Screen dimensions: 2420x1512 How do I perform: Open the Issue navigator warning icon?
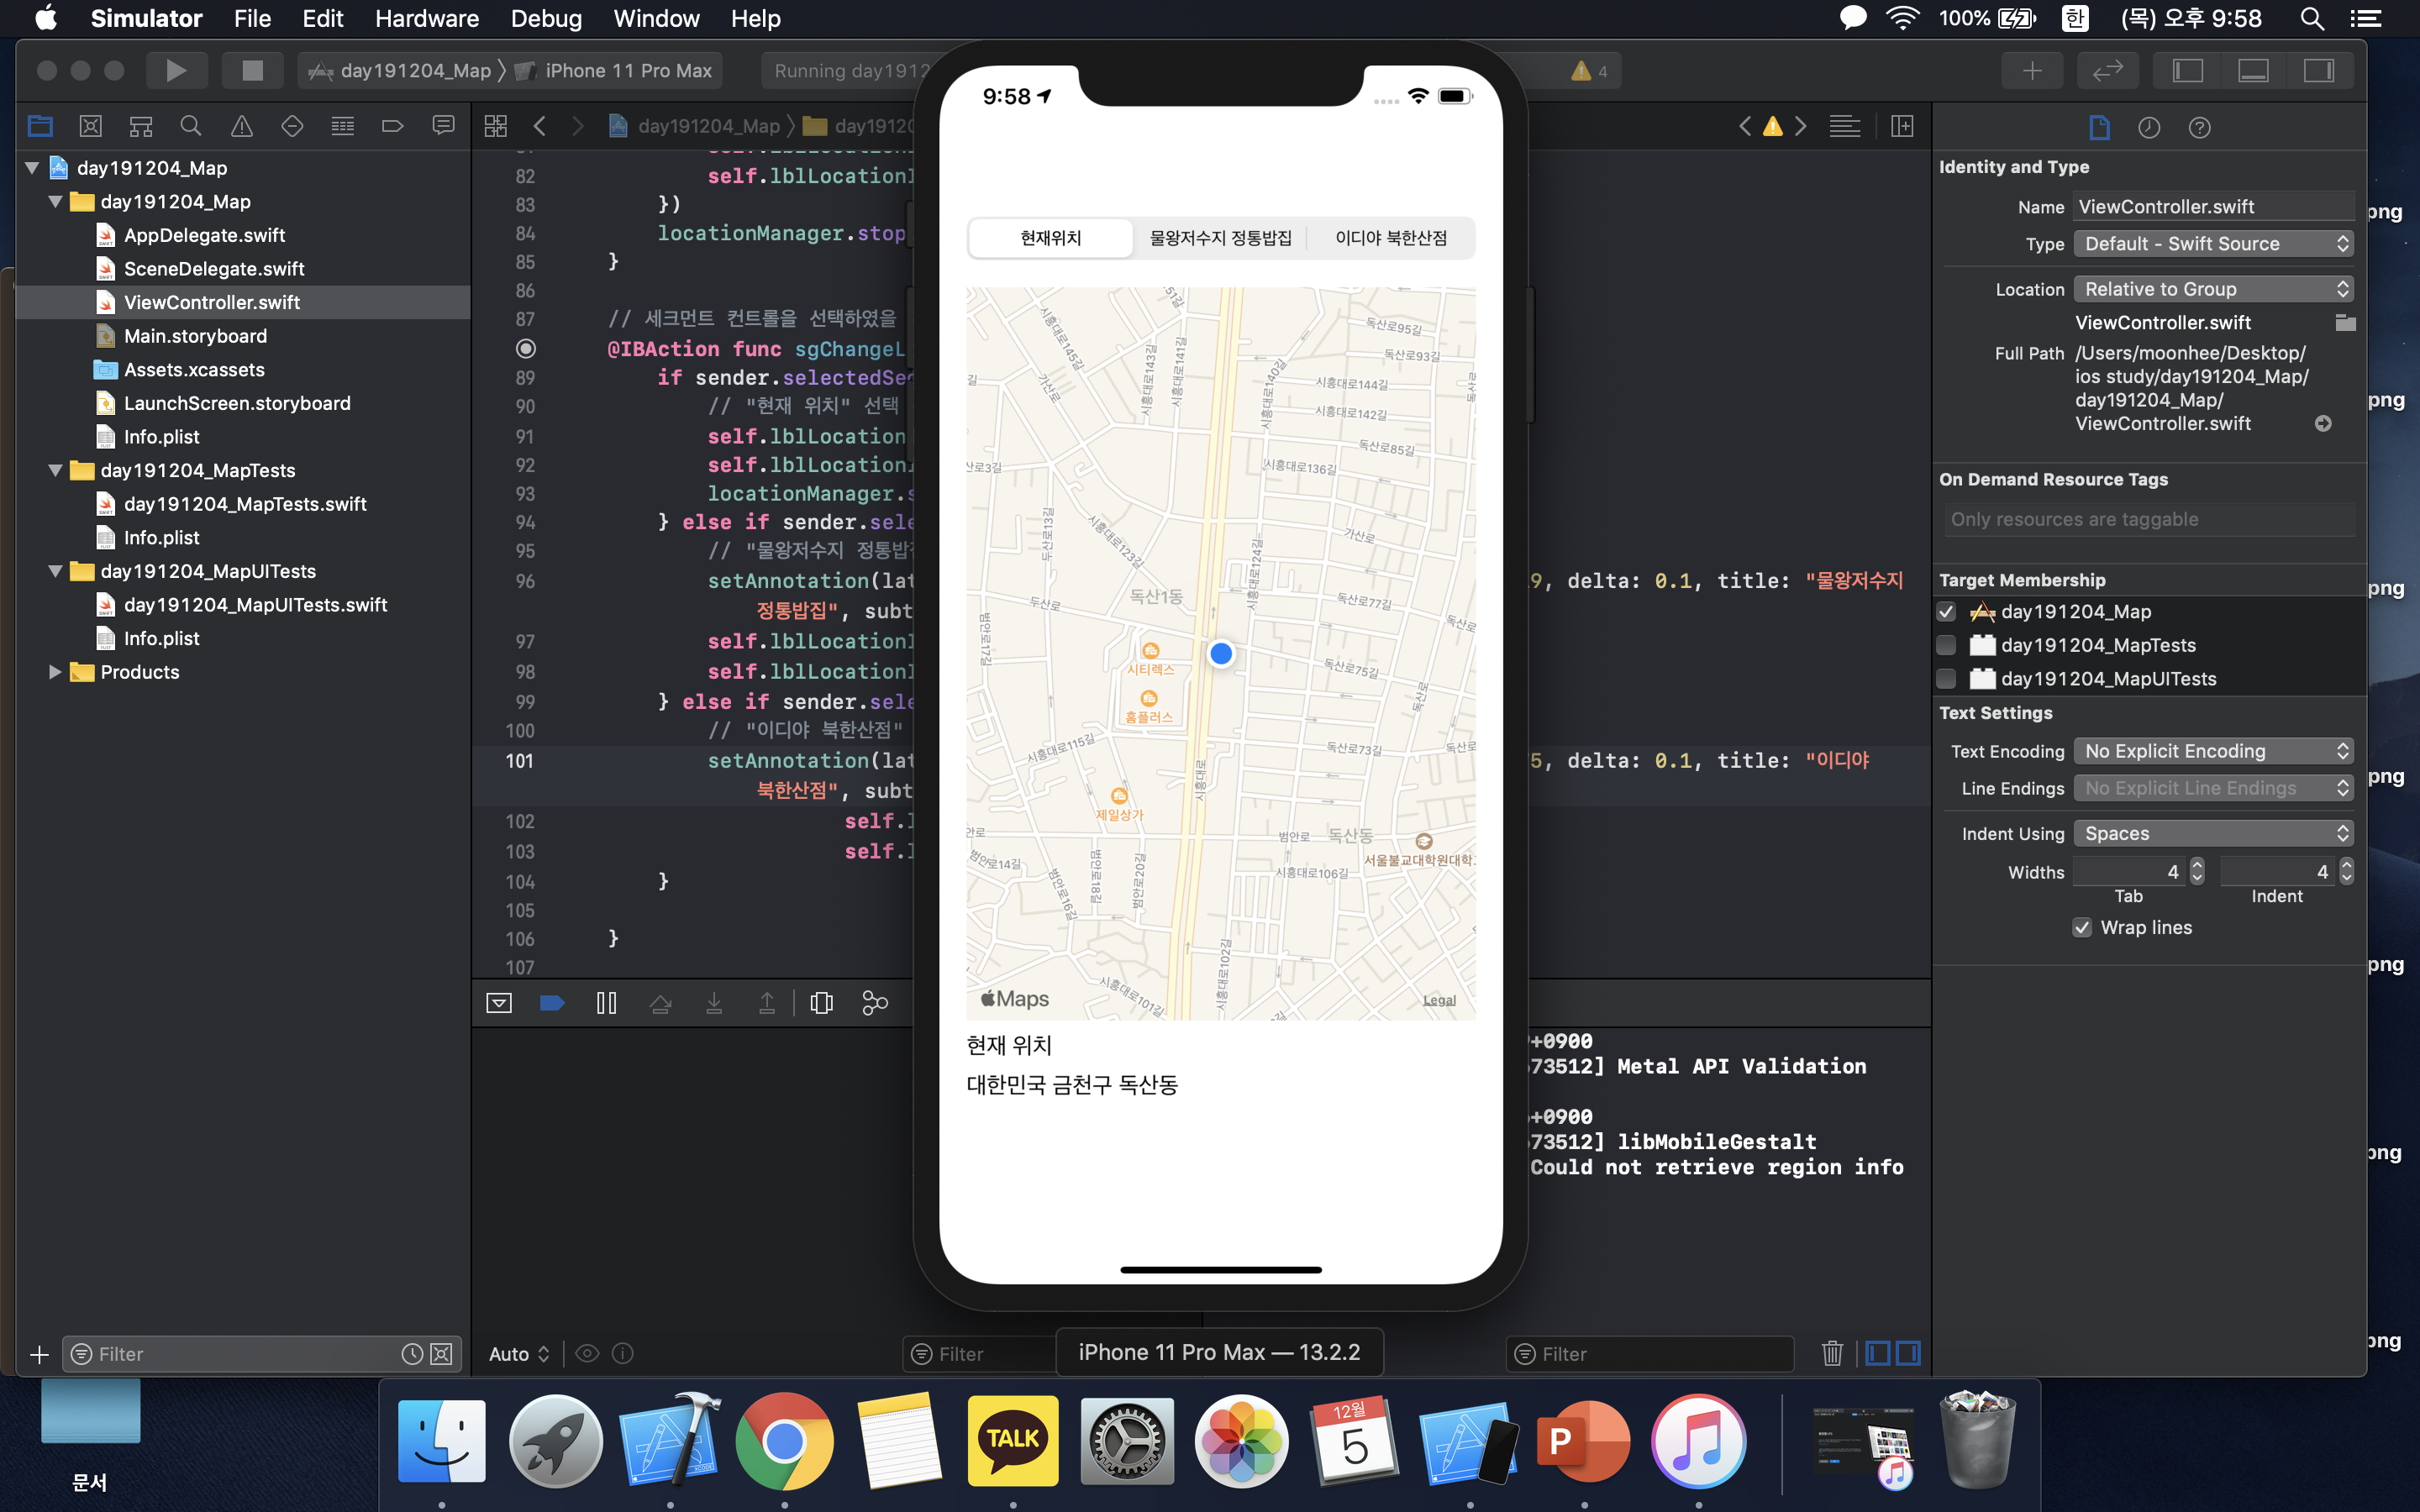241,126
